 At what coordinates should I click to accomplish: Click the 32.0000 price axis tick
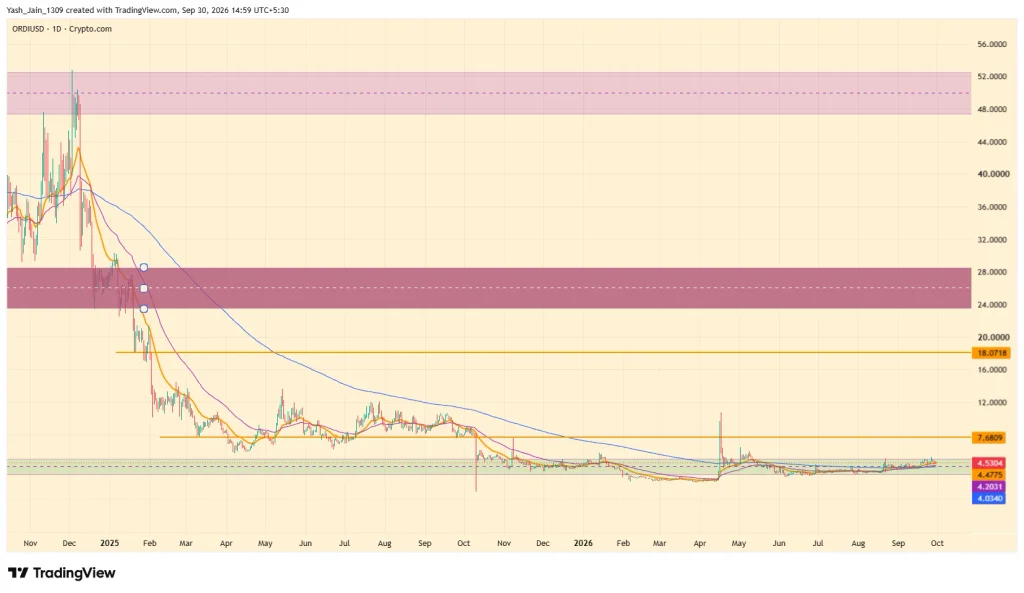coord(991,240)
